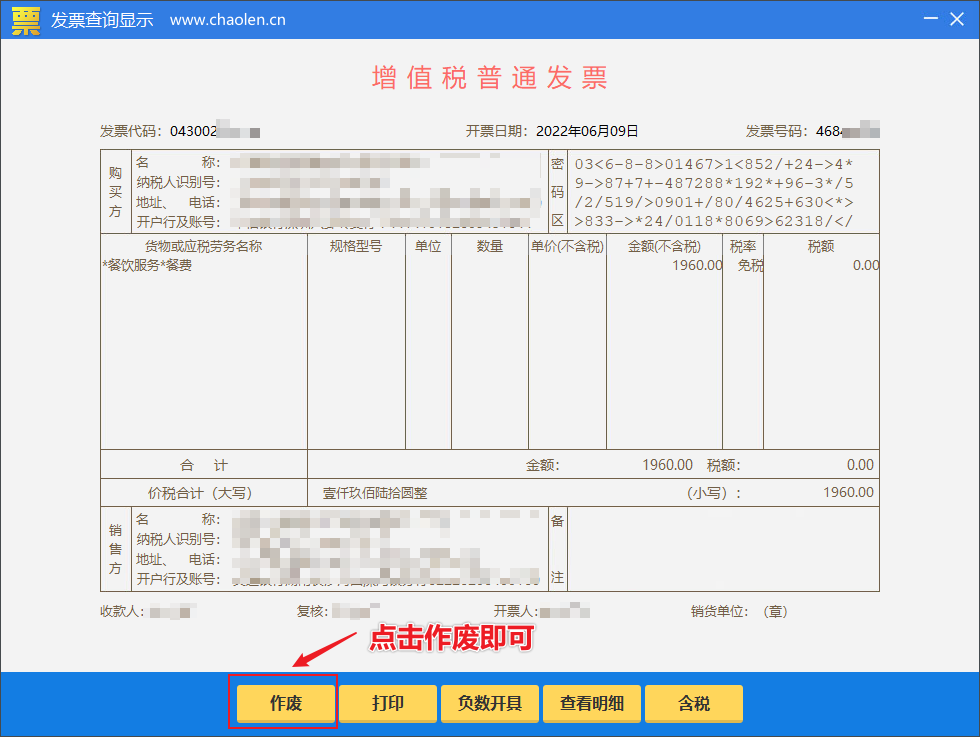
Task: Click the 合计 金额 1960.00 value
Action: 668,465
